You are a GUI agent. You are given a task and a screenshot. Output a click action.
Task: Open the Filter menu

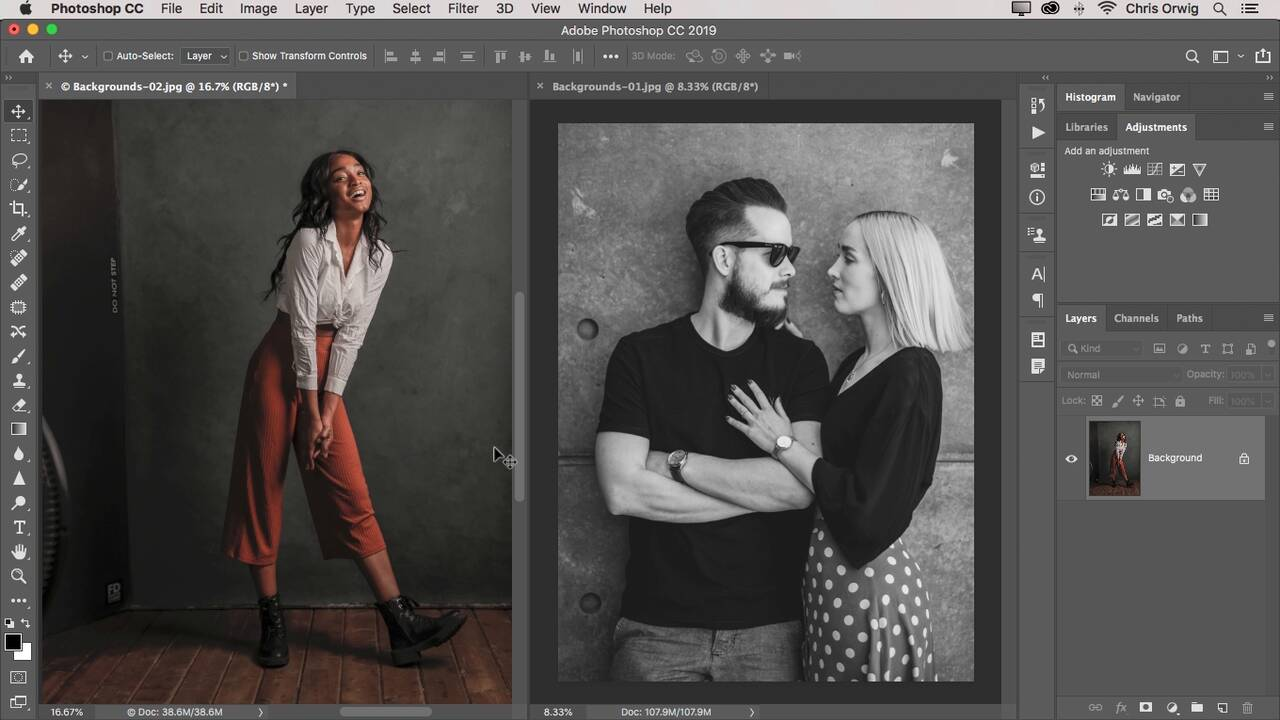pos(462,8)
